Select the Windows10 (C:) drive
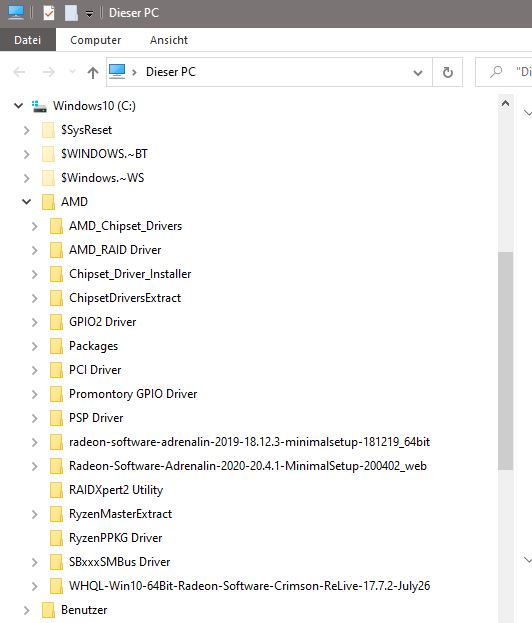The width and height of the screenshot is (532, 623). 95,106
